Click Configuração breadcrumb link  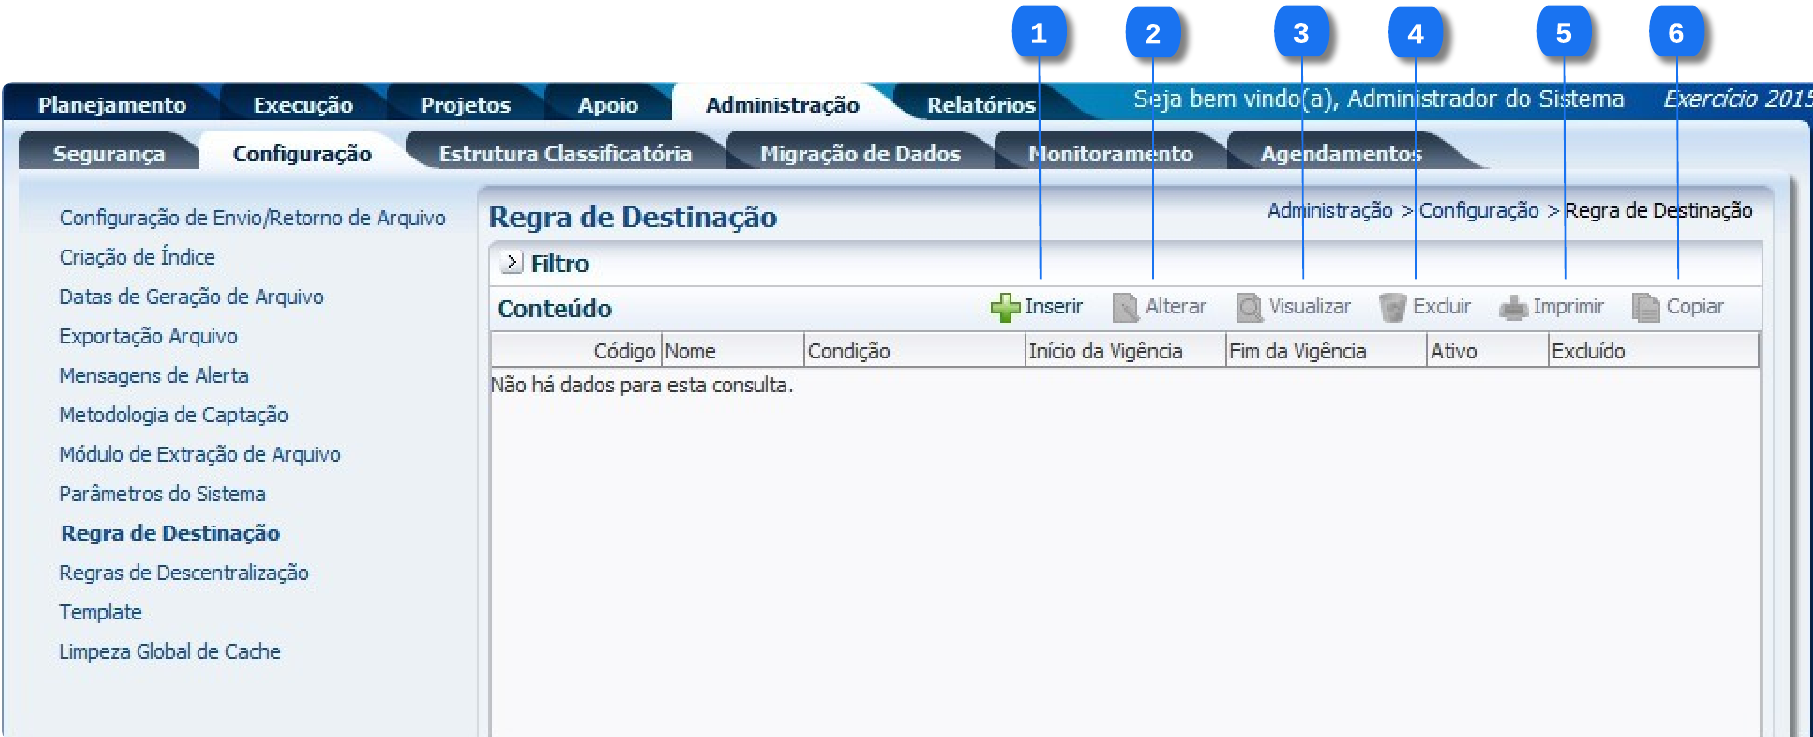coord(1478,211)
